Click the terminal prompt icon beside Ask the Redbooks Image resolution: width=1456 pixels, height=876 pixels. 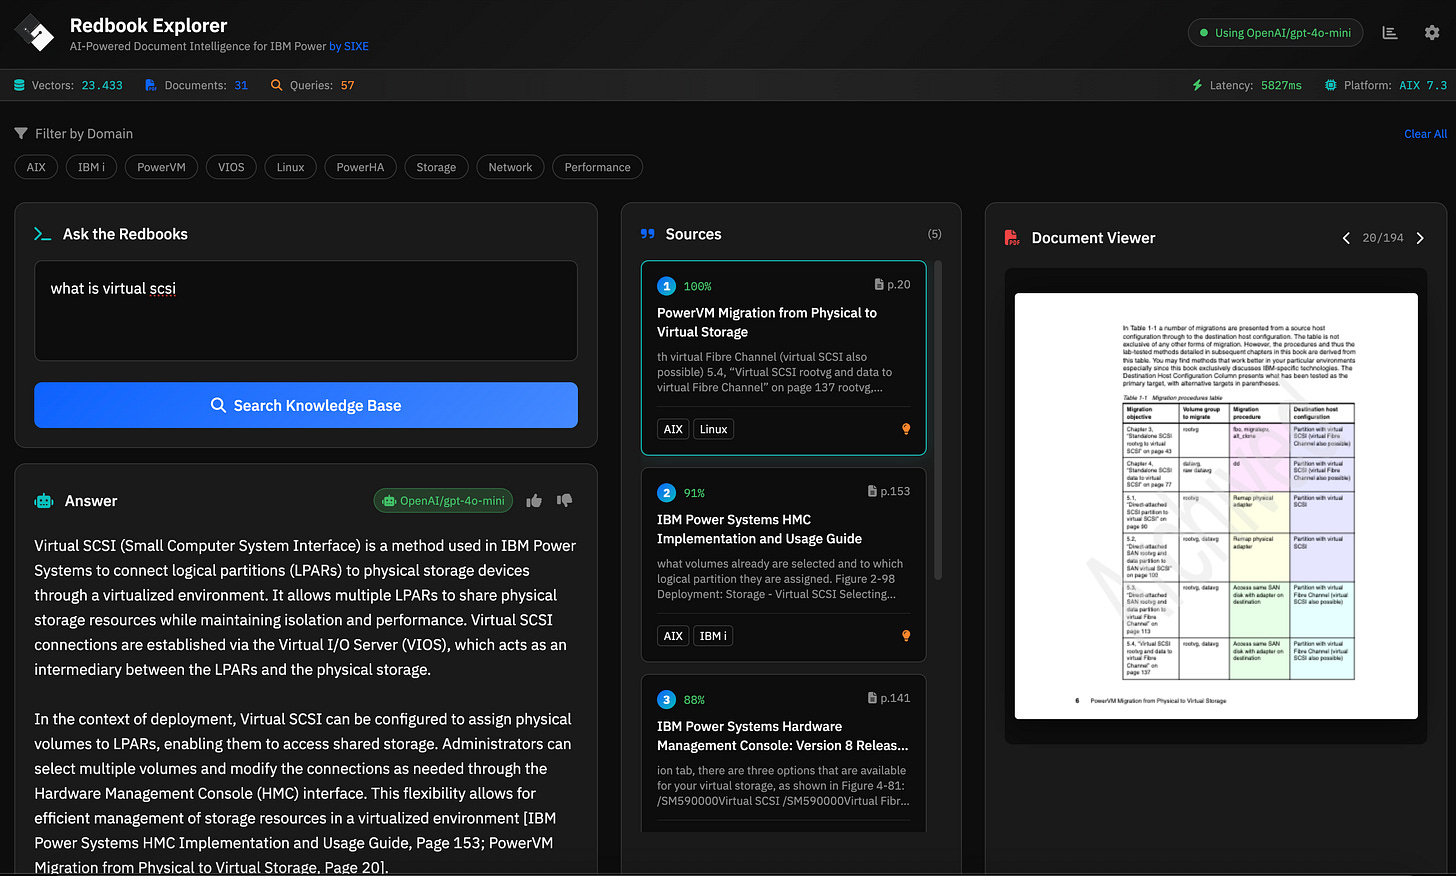42,234
